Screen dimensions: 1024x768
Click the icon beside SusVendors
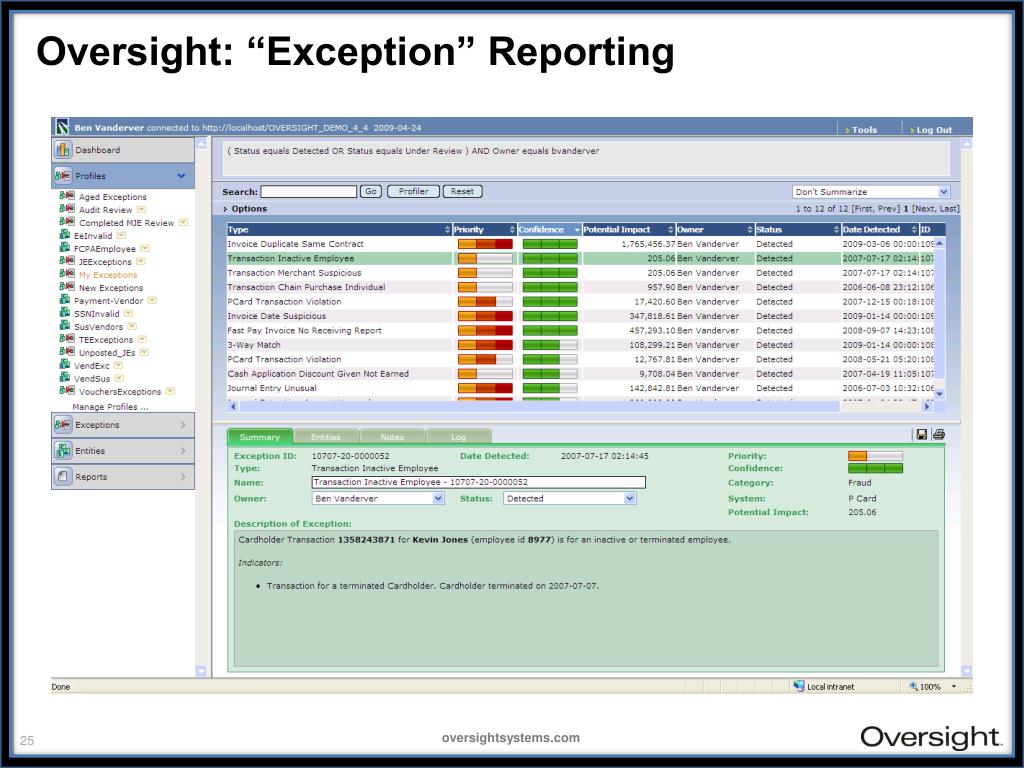coord(65,326)
